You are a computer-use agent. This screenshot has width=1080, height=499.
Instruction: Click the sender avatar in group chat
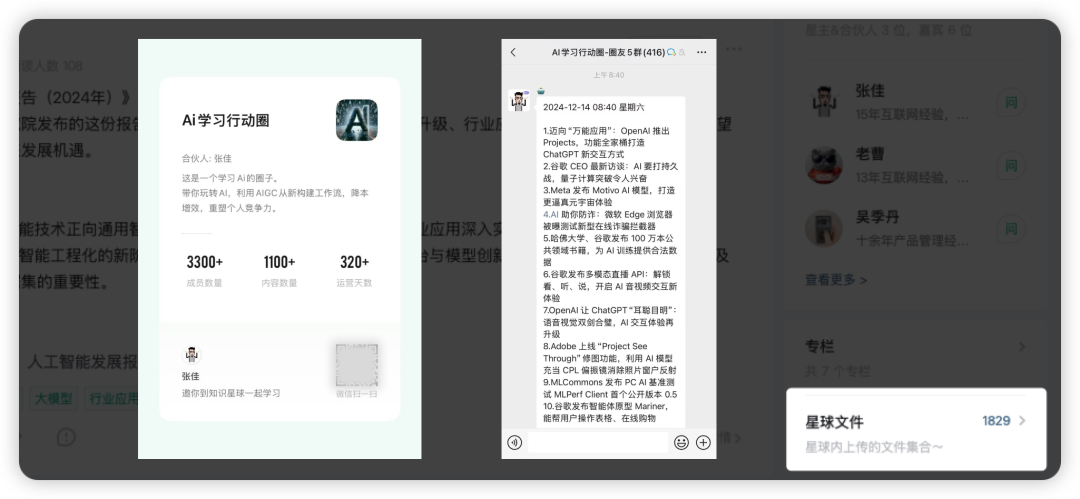(x=519, y=101)
